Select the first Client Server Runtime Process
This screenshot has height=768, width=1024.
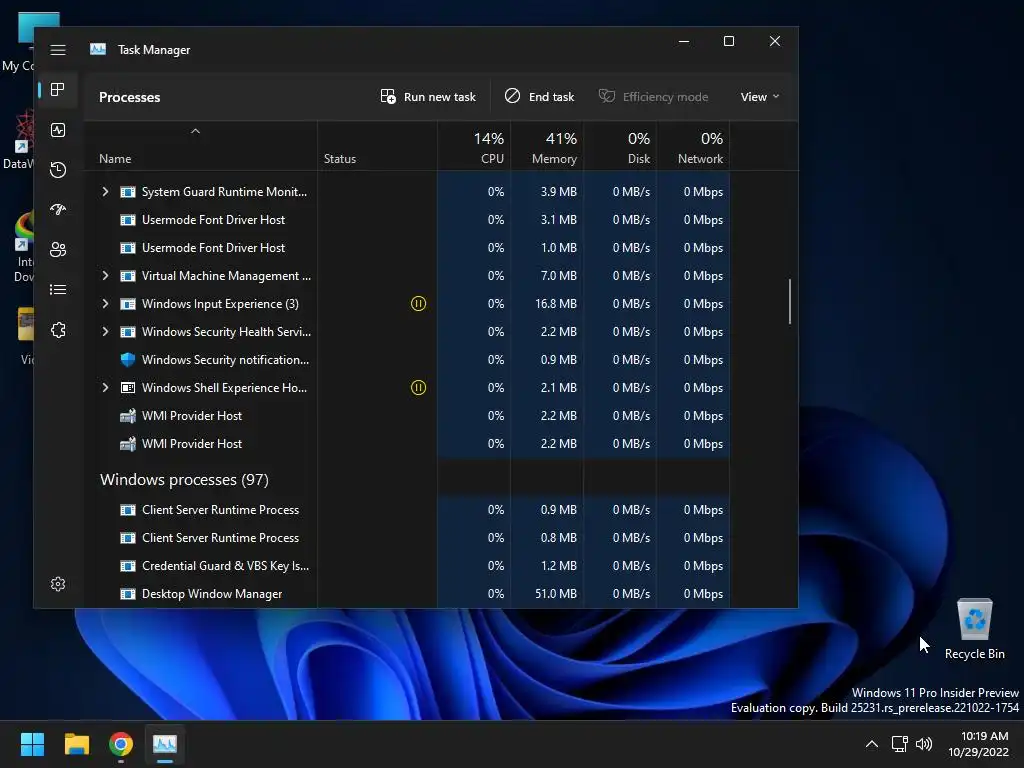(x=413, y=509)
